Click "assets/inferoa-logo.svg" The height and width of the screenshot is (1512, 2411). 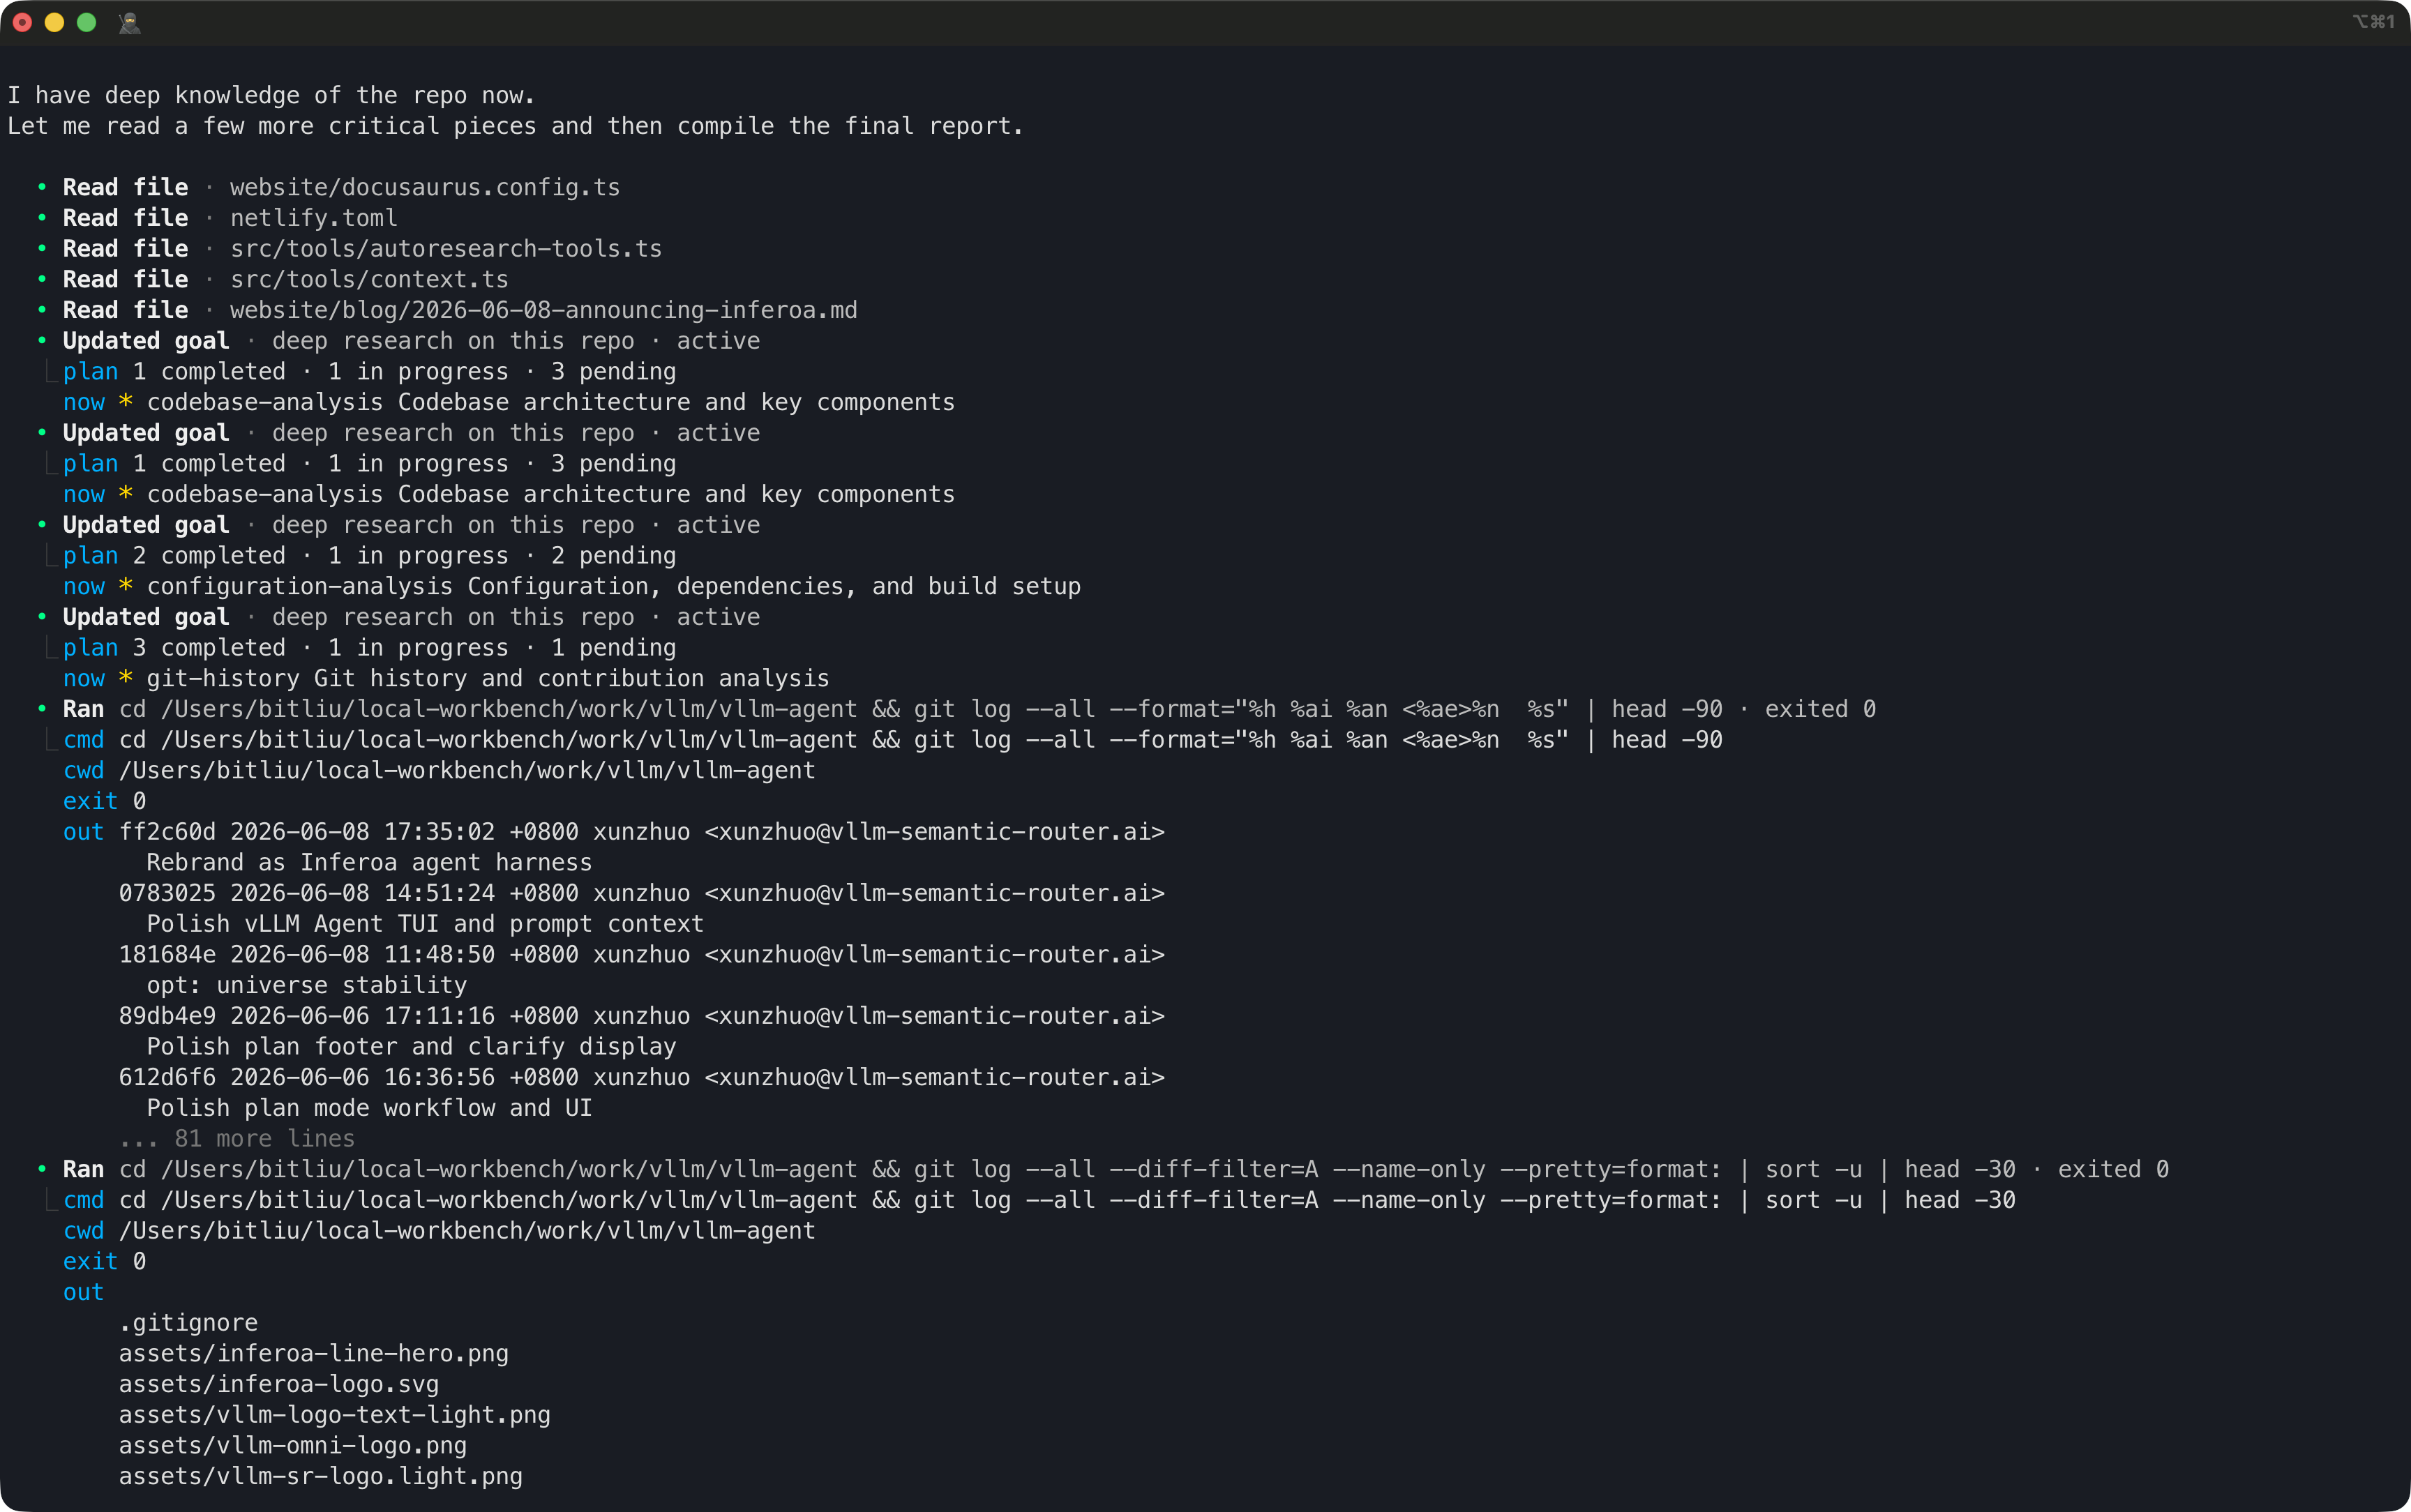coord(279,1384)
